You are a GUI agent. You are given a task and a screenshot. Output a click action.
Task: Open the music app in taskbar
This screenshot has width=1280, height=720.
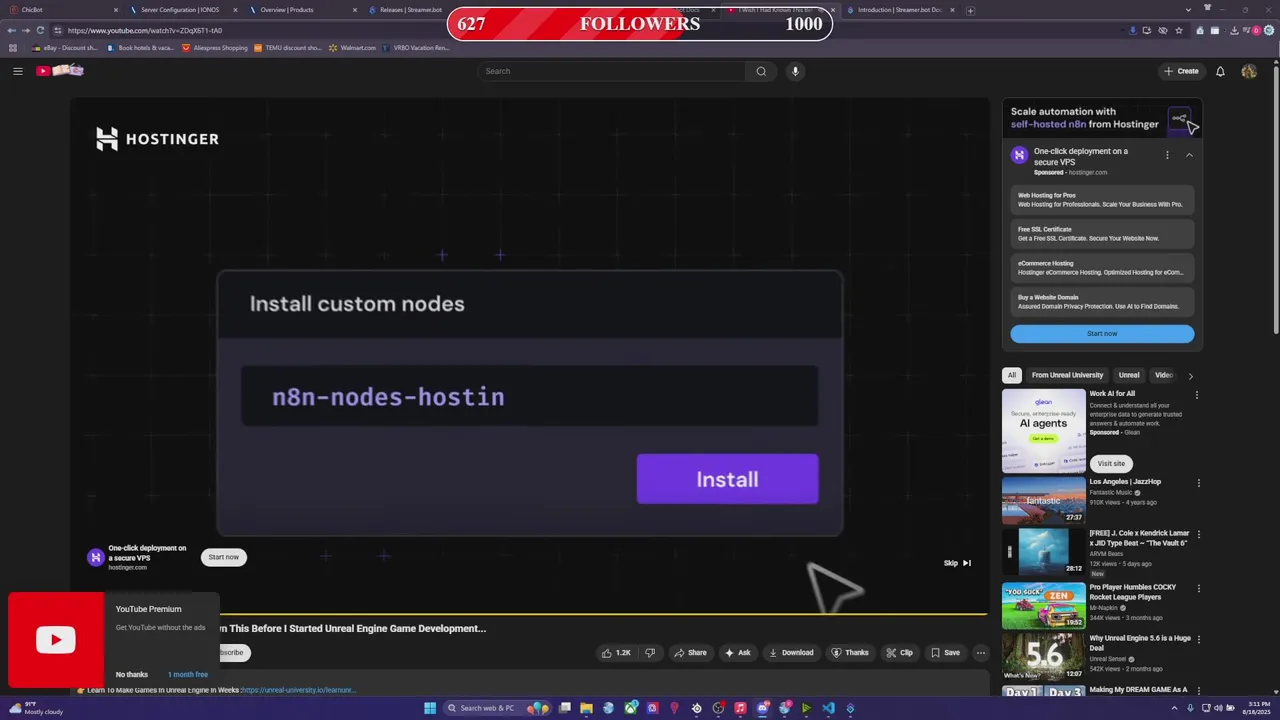tap(740, 708)
